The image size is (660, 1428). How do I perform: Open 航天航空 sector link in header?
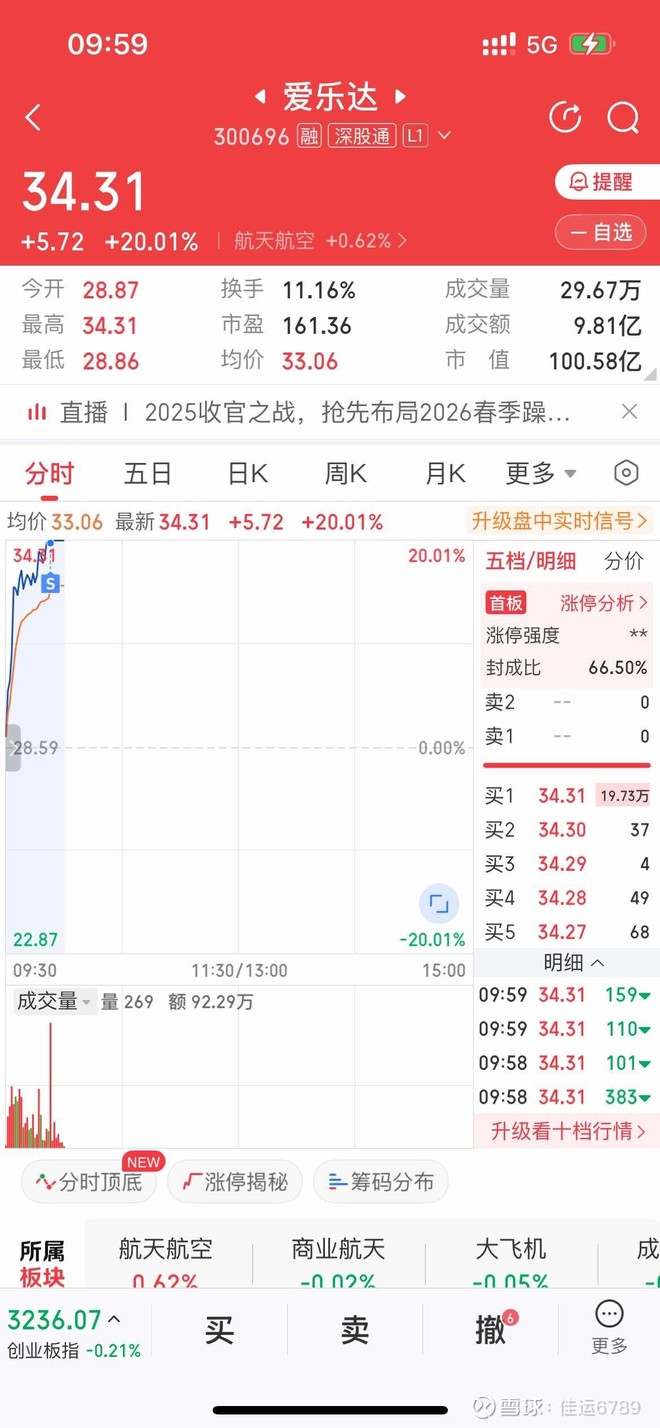point(320,241)
